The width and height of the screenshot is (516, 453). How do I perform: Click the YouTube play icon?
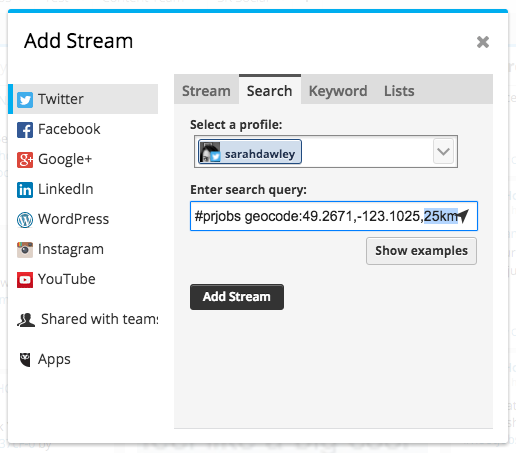(x=25, y=280)
